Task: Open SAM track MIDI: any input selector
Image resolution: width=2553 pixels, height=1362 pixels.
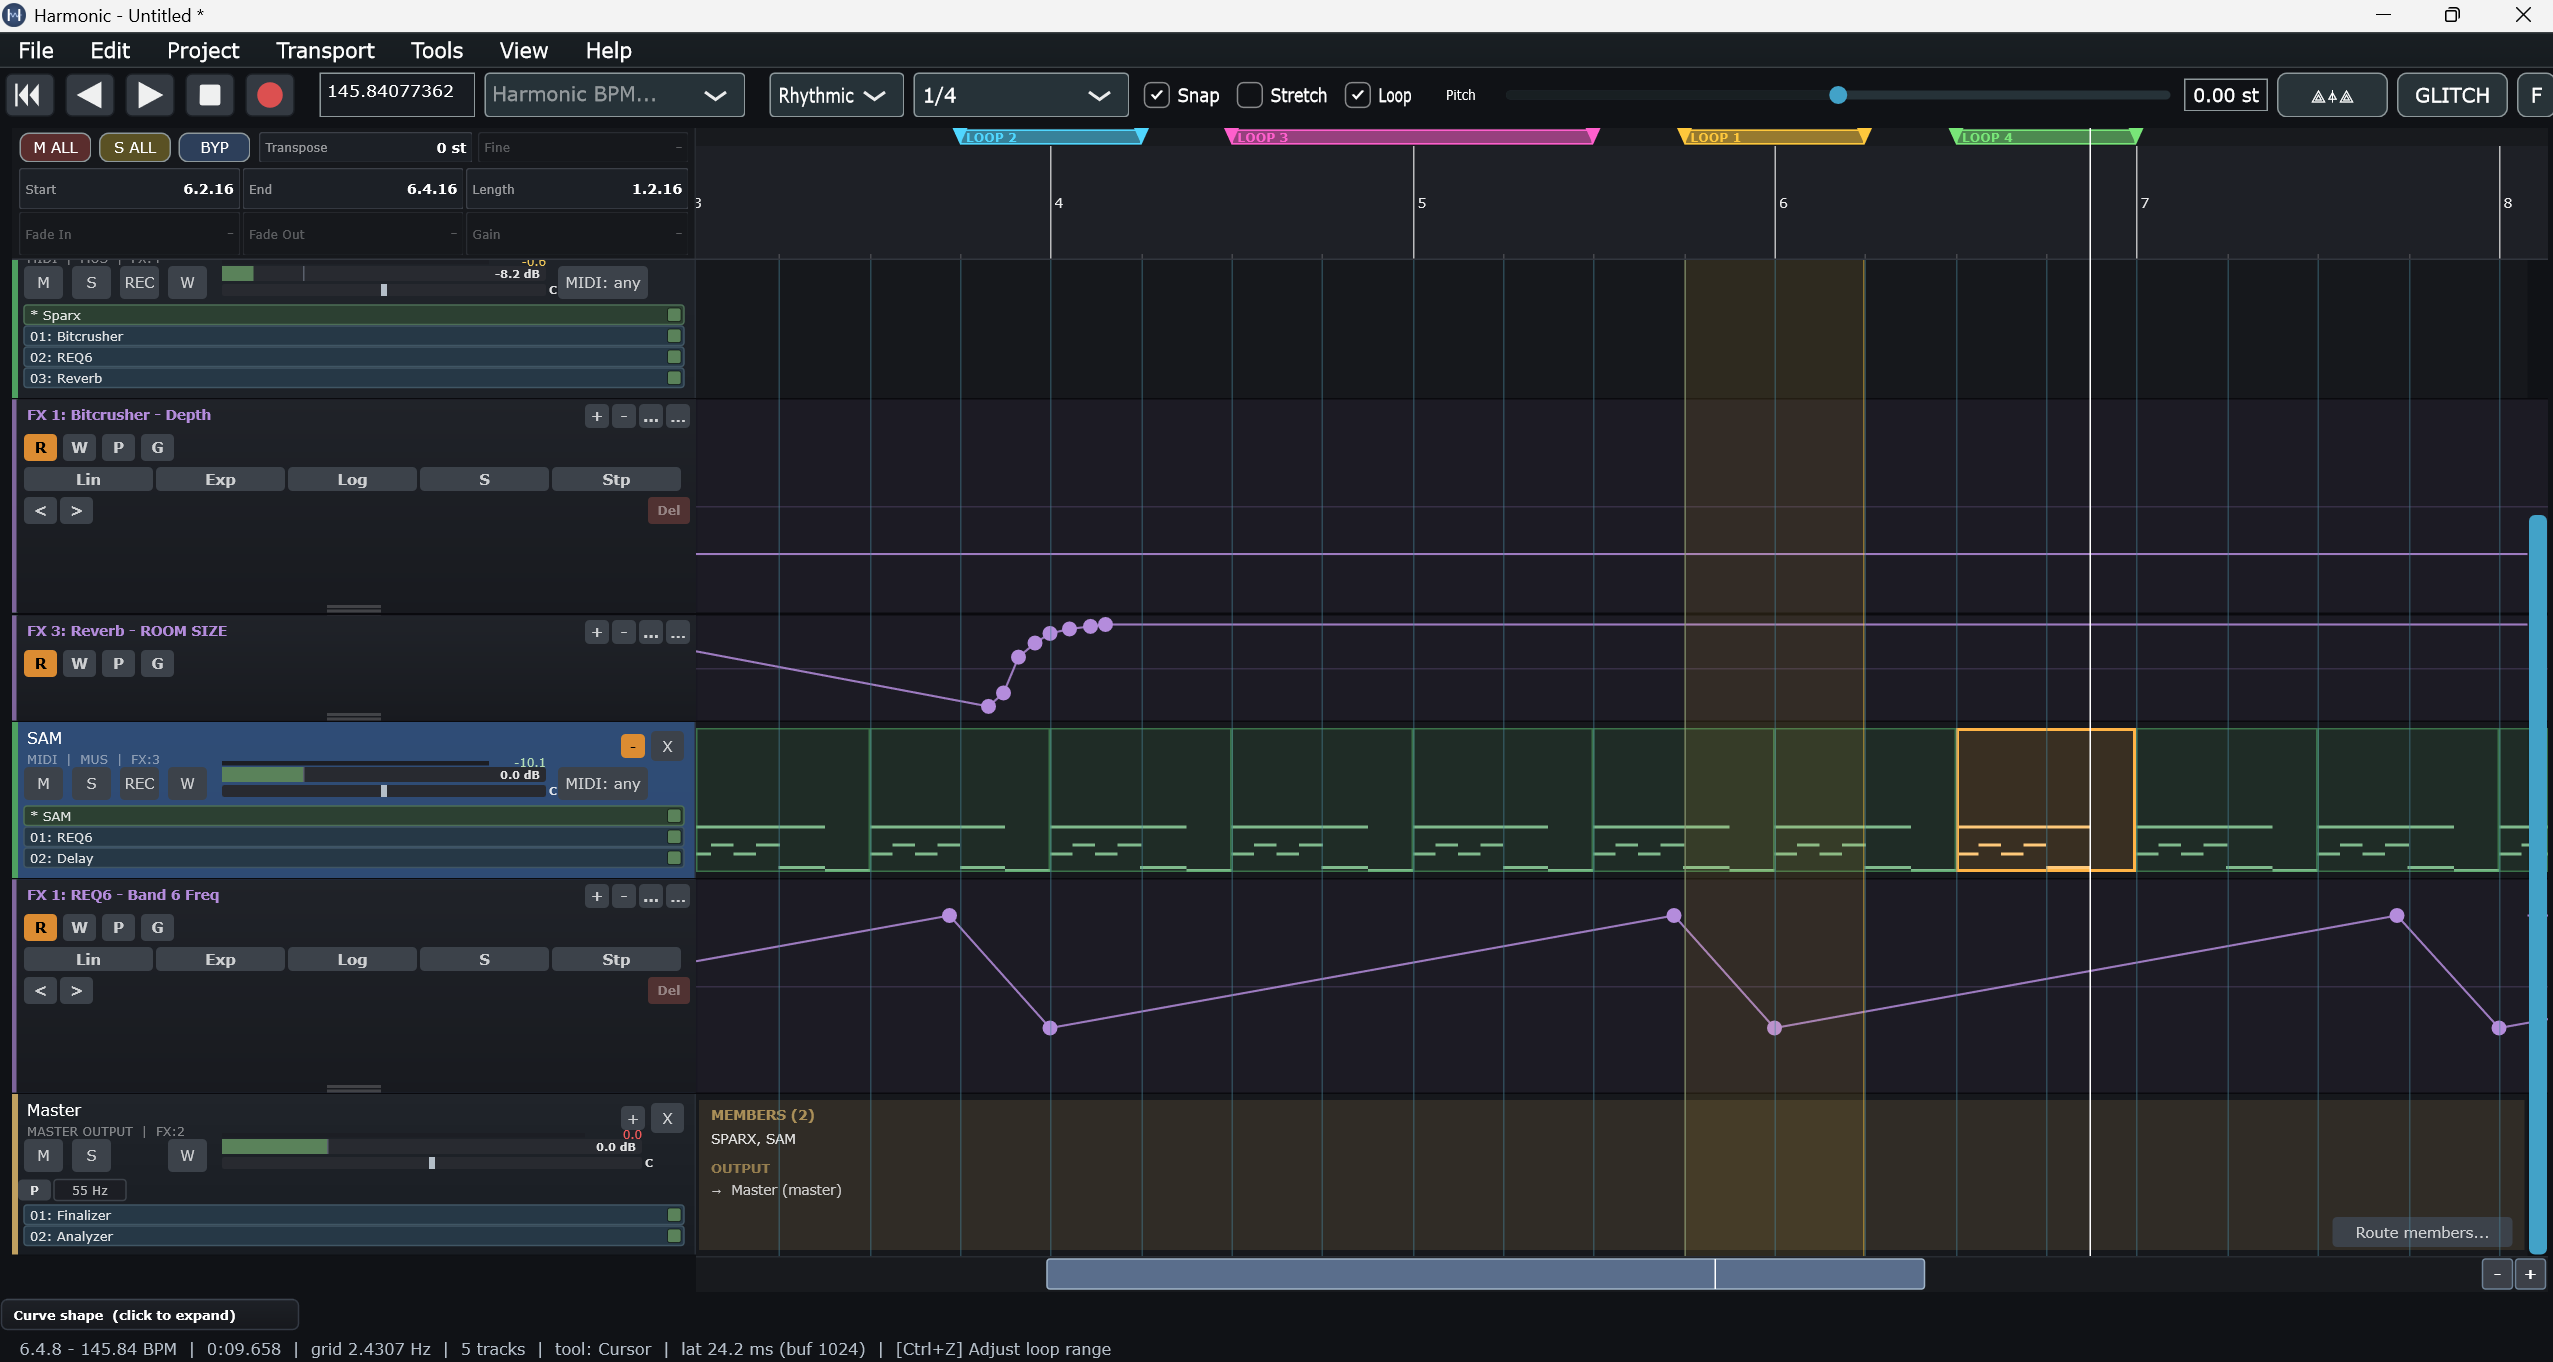Action: coord(602,784)
